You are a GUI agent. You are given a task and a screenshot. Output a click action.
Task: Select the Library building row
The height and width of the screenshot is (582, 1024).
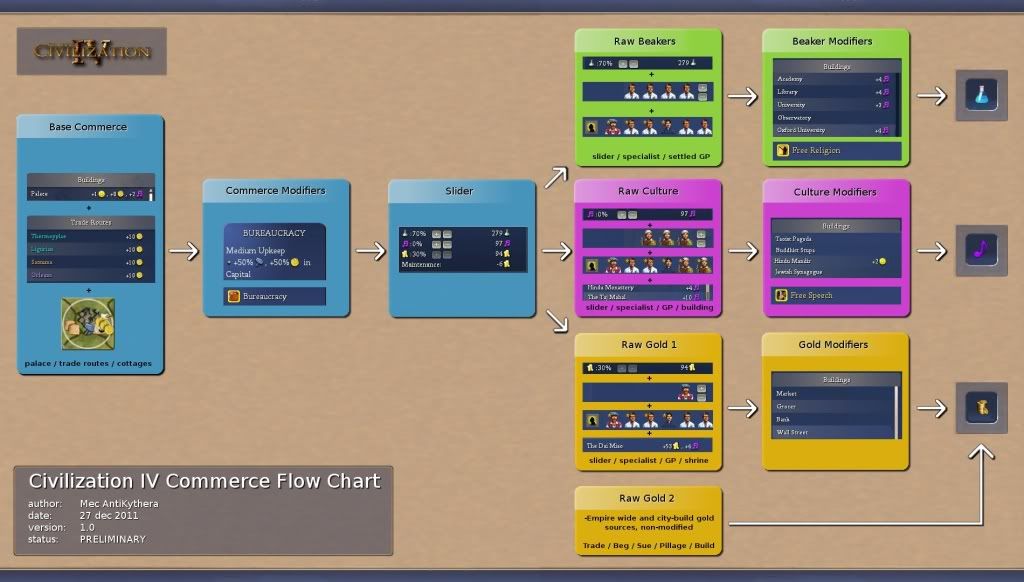834,92
